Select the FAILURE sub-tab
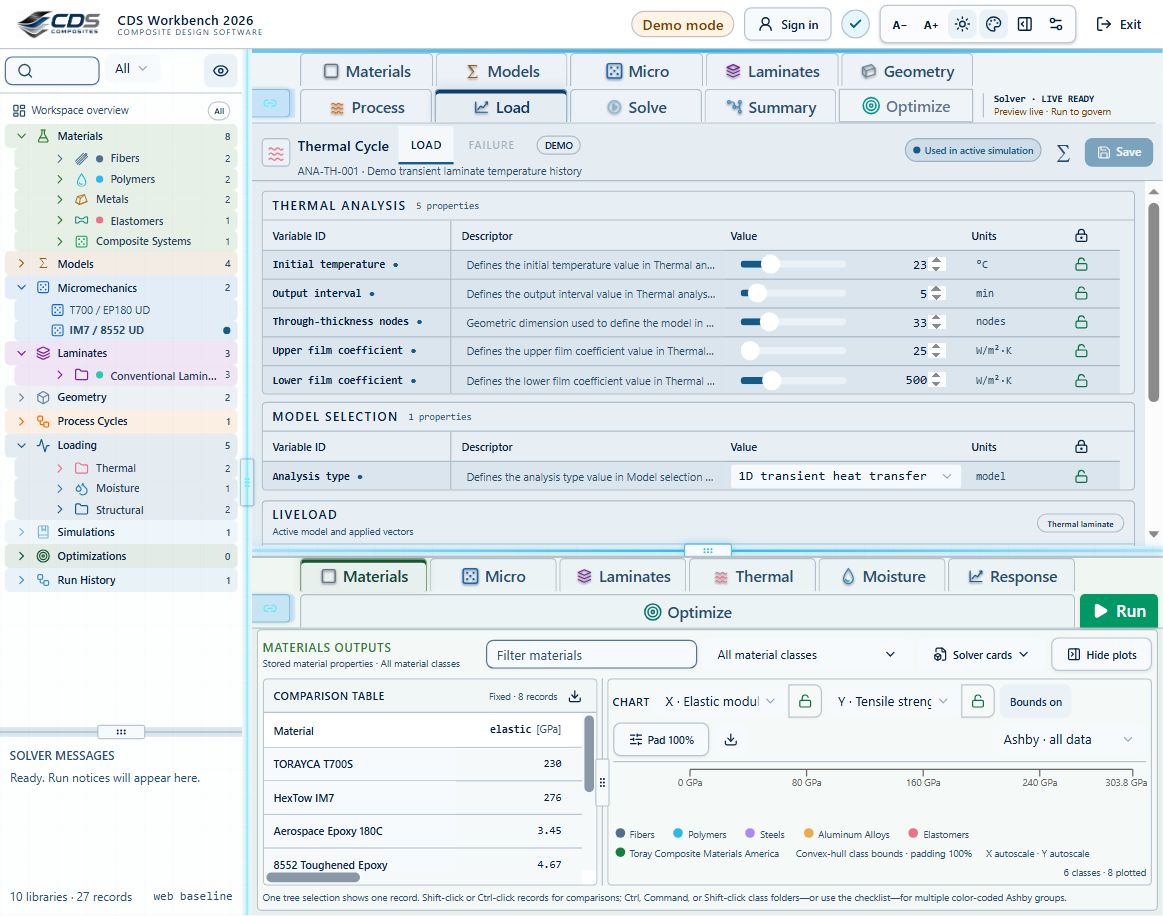 tap(491, 145)
